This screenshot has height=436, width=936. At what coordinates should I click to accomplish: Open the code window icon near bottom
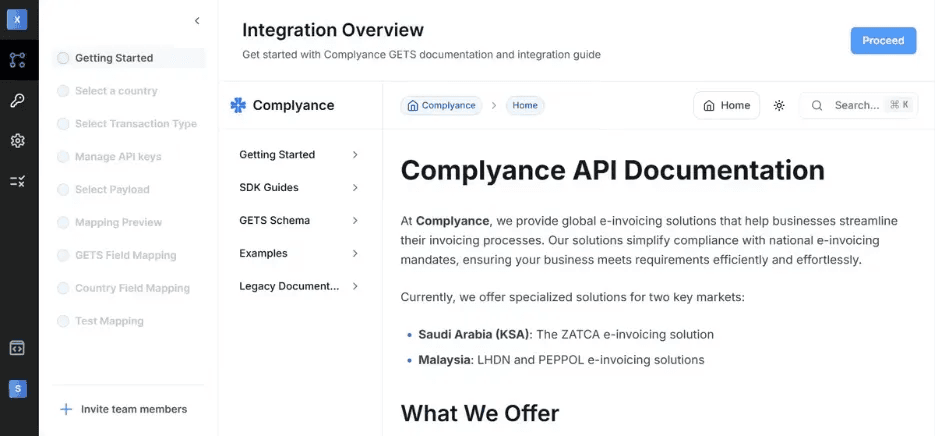[17, 348]
